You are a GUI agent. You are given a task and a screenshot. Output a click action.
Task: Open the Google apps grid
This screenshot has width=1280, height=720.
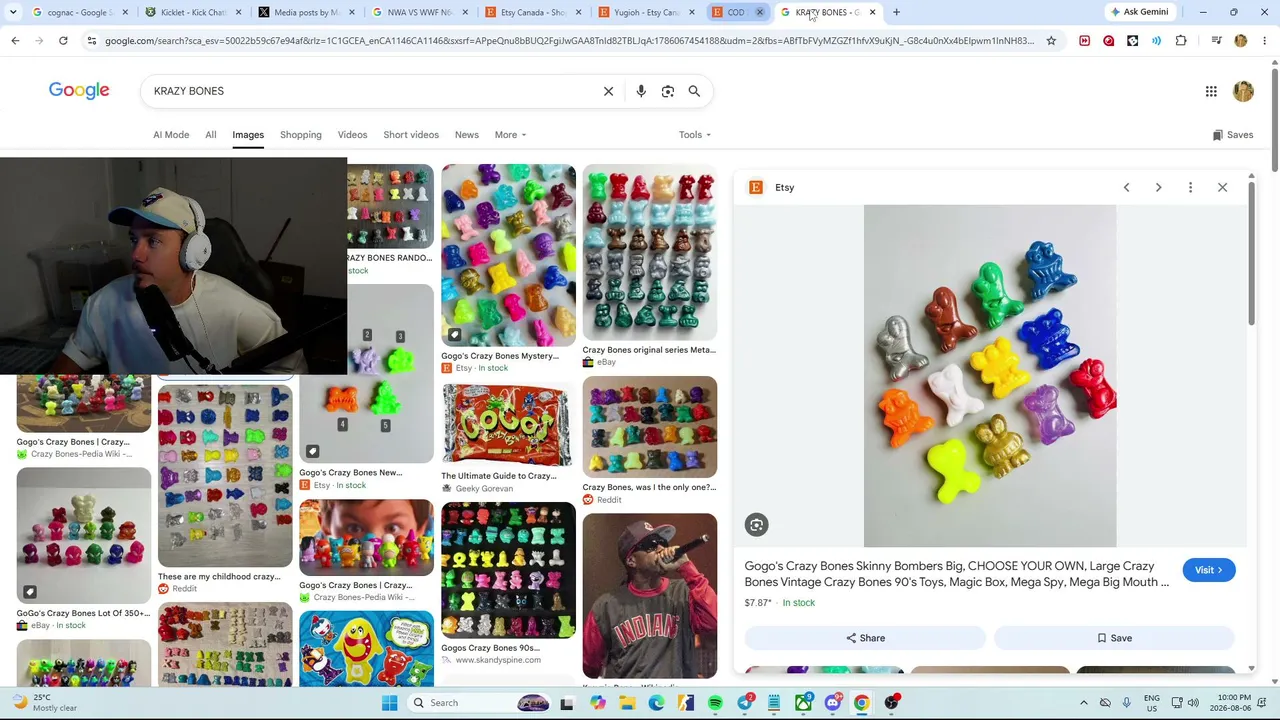pyautogui.click(x=1211, y=92)
